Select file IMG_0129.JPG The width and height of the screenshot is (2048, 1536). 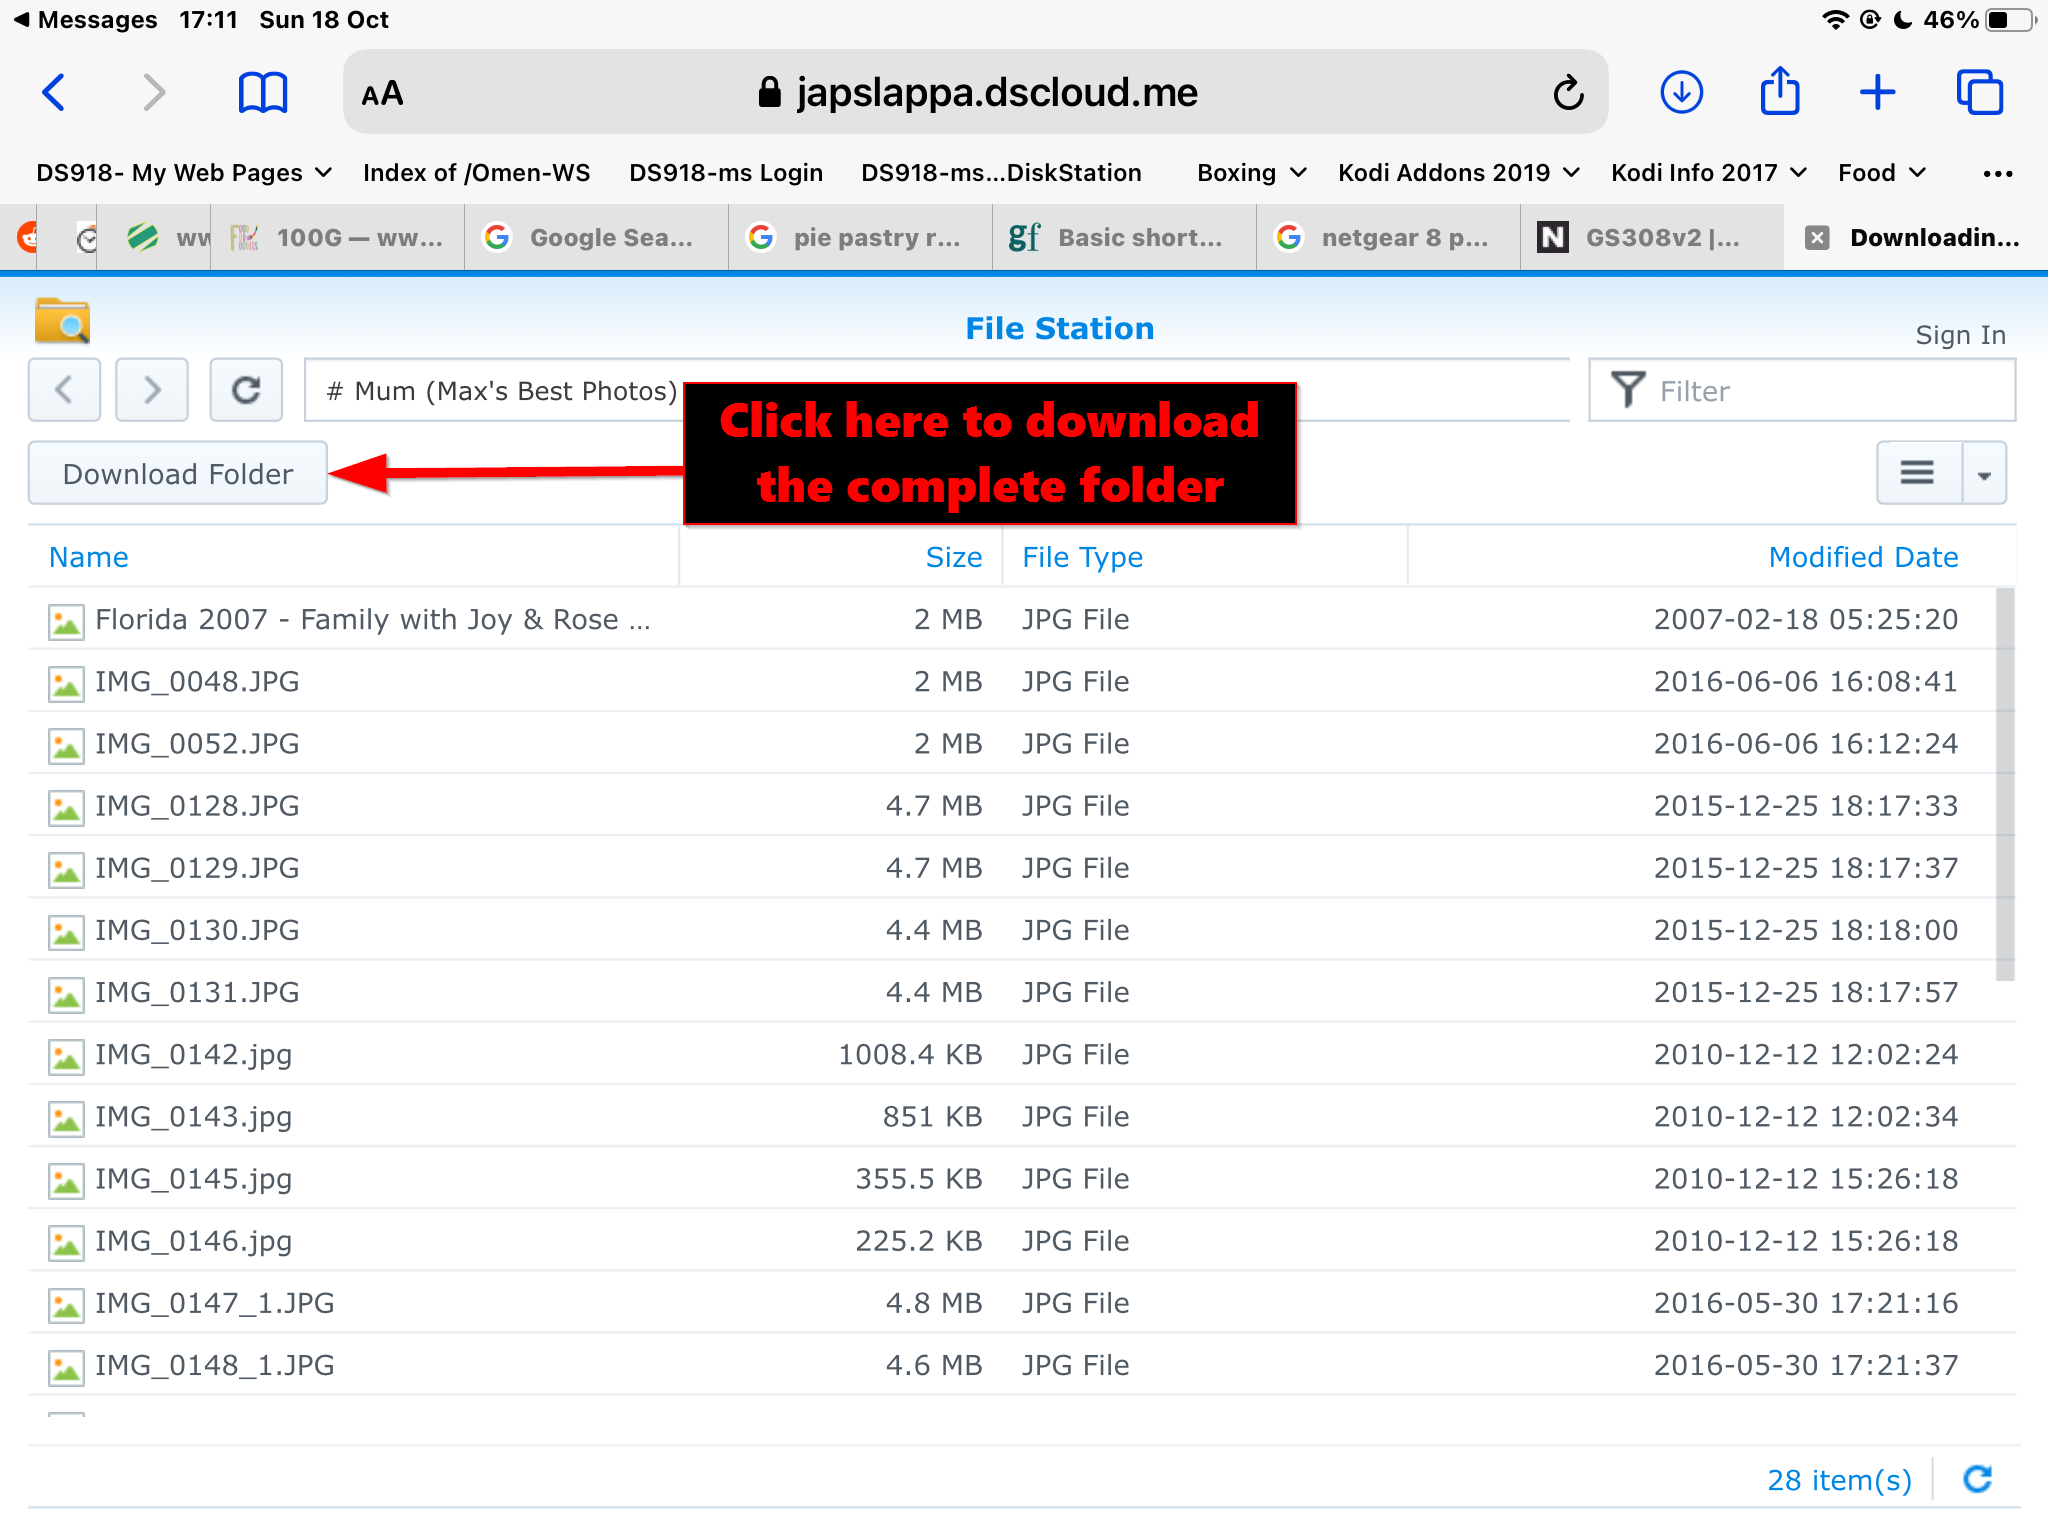click(1022, 868)
